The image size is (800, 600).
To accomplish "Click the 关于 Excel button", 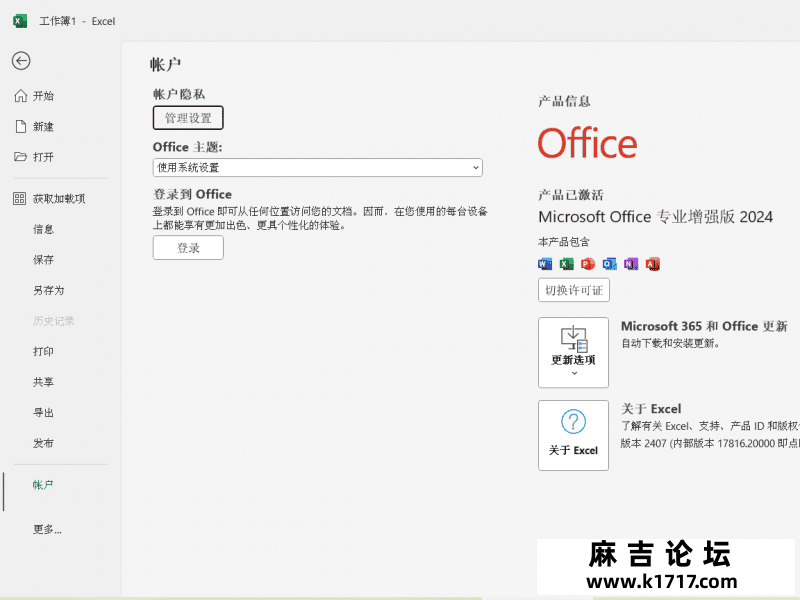I will point(573,435).
